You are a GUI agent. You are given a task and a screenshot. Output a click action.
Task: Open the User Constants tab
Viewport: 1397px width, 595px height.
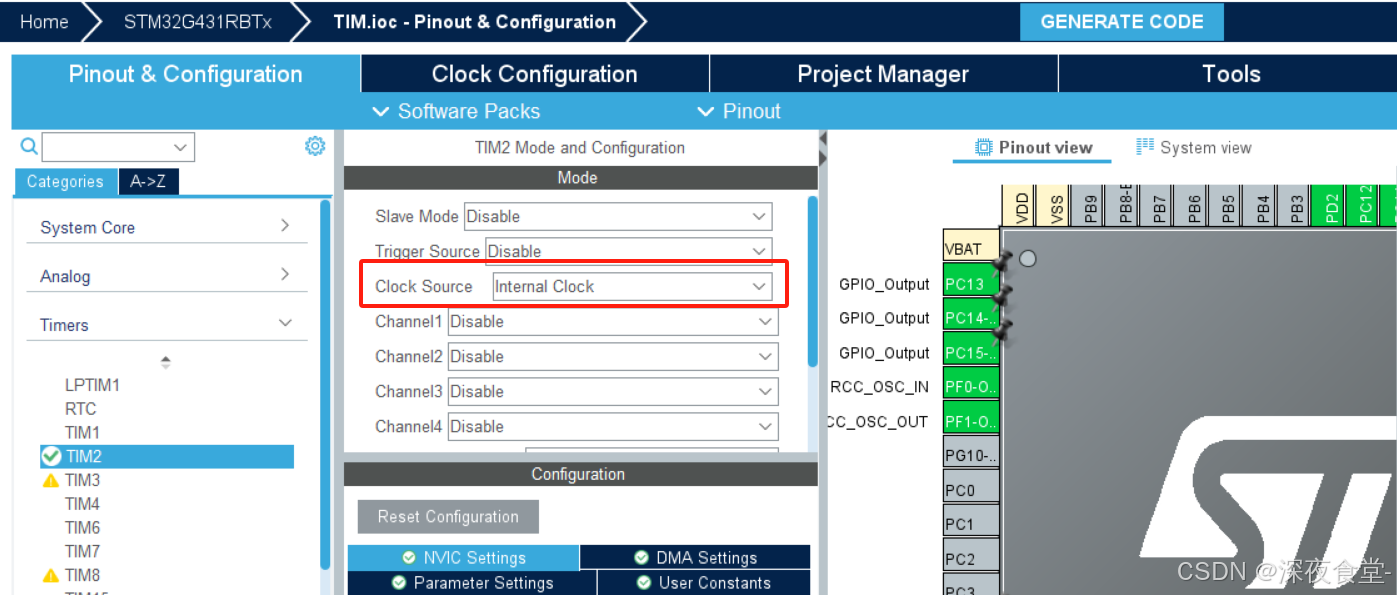click(704, 583)
